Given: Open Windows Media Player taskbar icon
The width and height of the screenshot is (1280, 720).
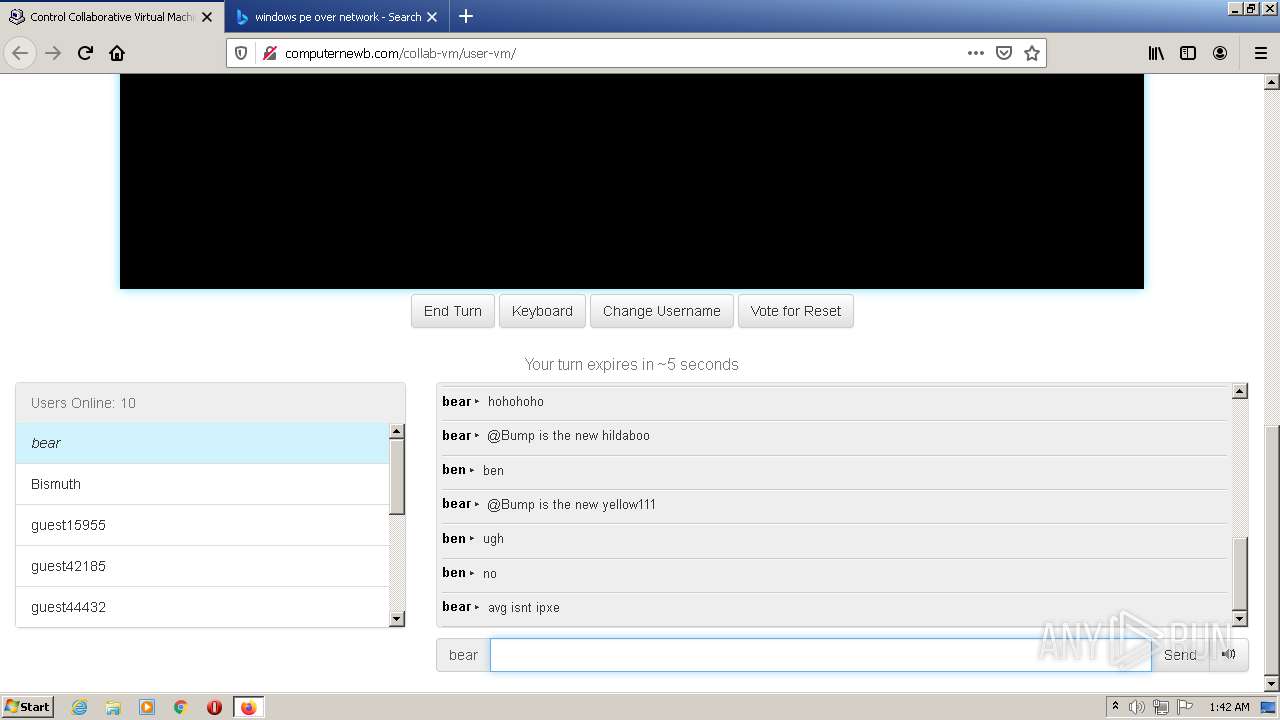Looking at the screenshot, I should point(147,707).
